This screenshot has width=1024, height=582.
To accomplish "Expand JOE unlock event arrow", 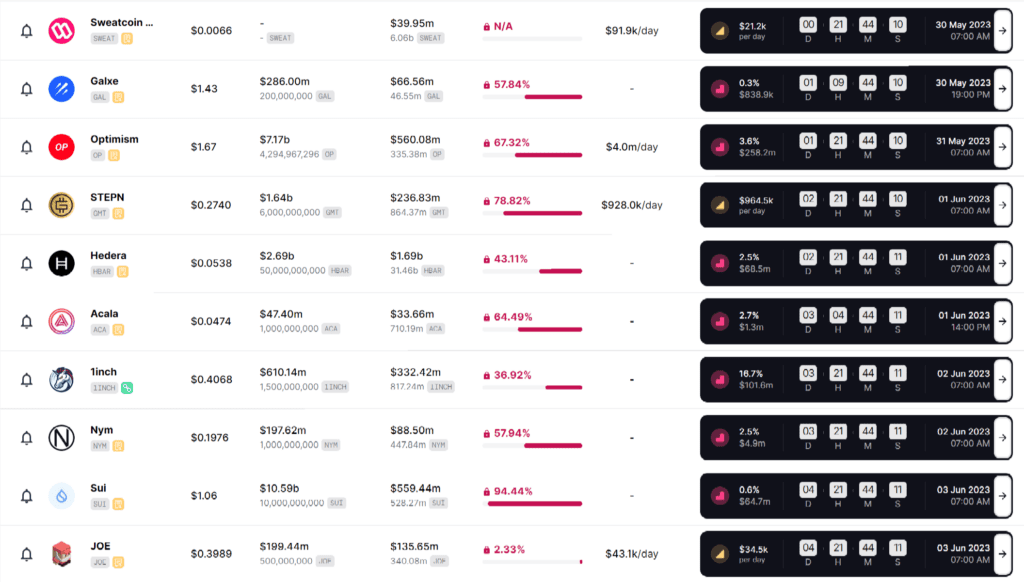I will [1003, 554].
